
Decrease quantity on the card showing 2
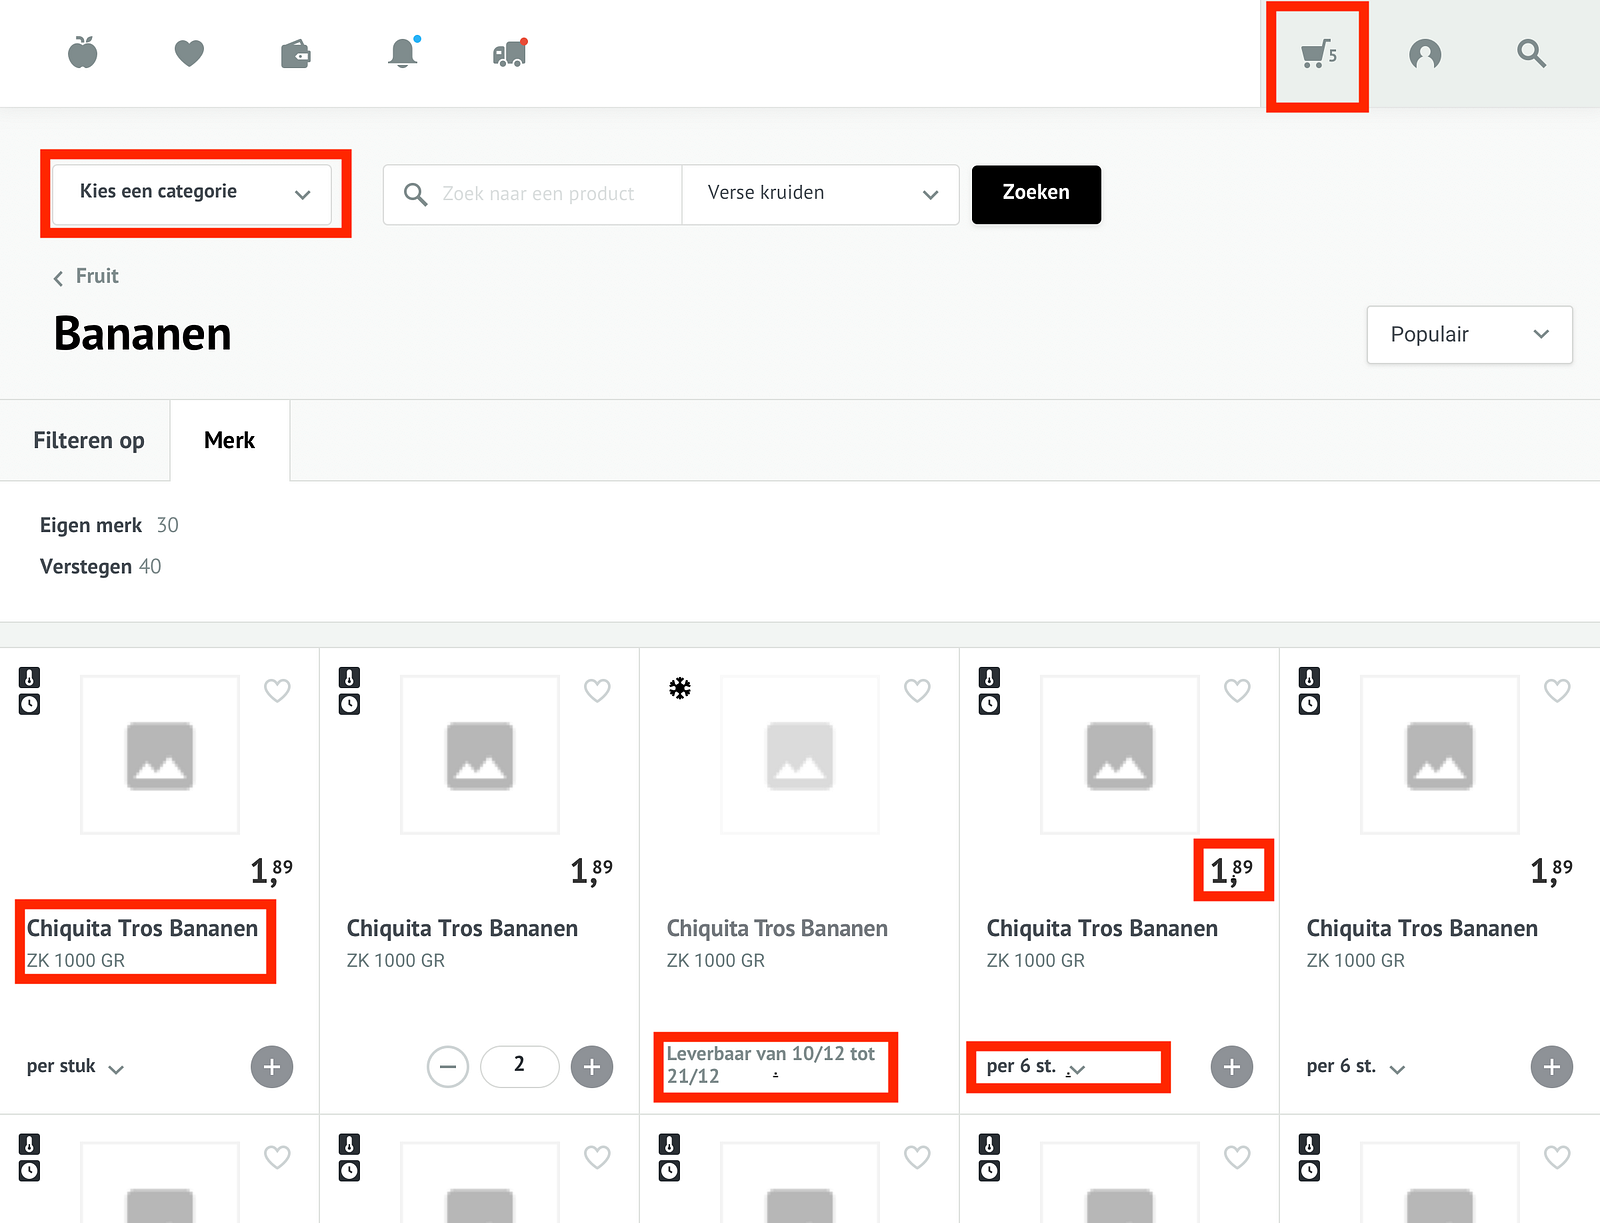[x=448, y=1067]
